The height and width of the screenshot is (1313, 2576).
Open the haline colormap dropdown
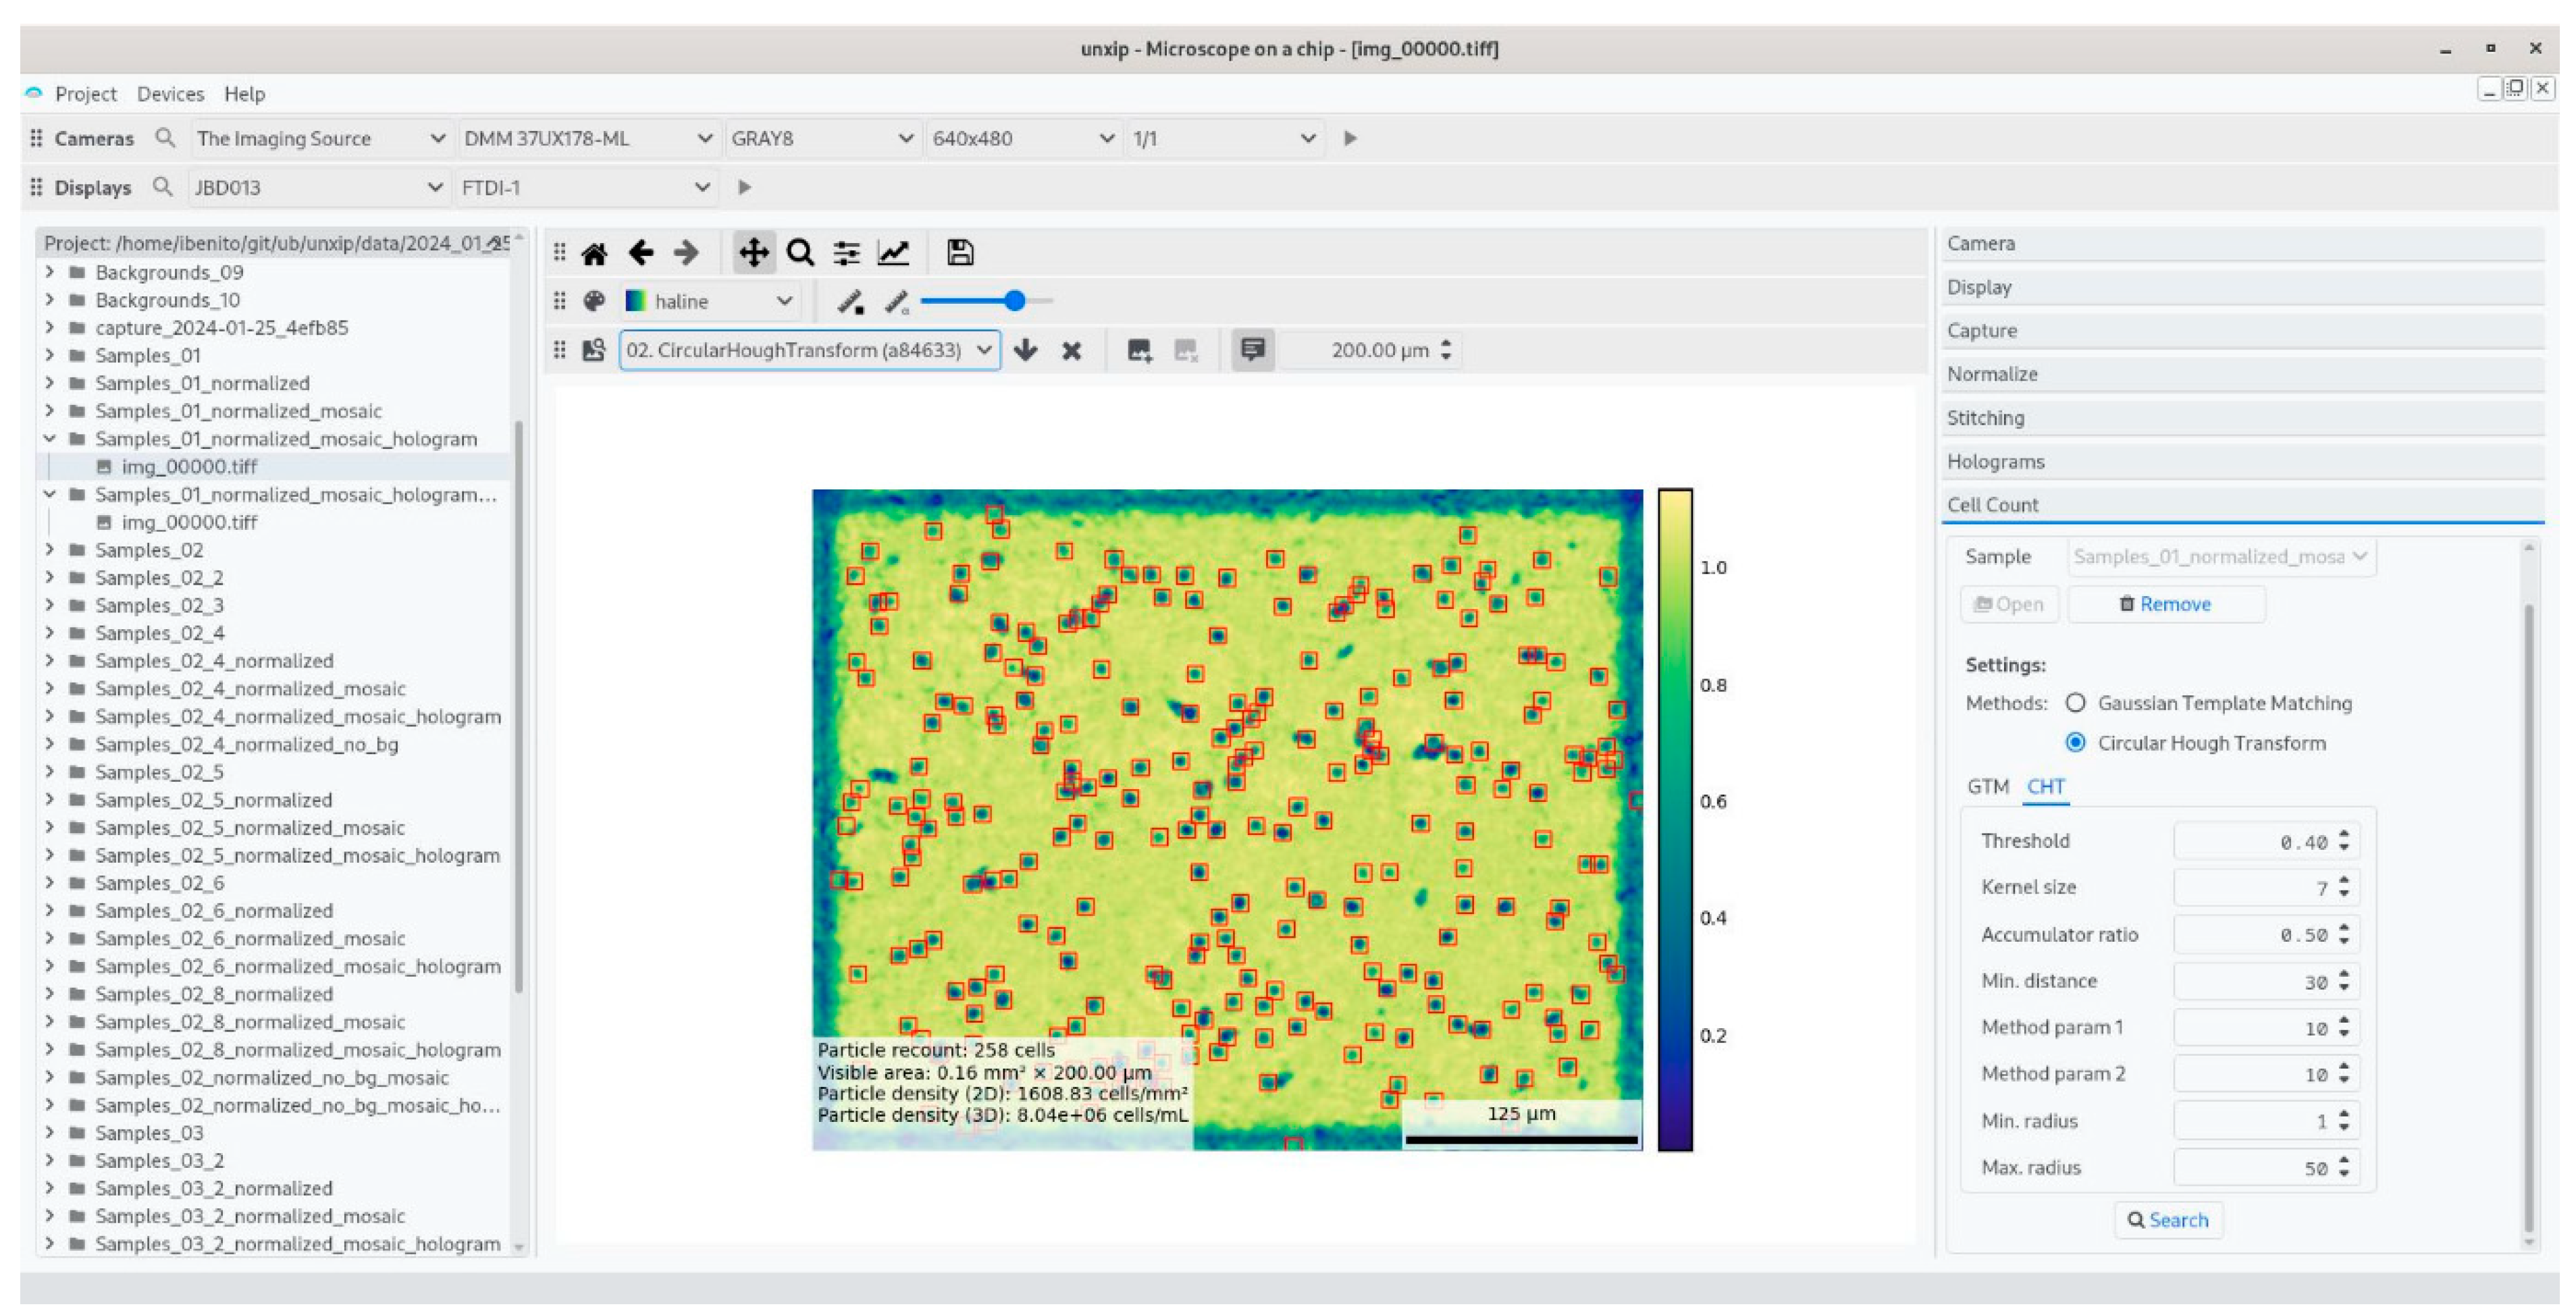[x=710, y=302]
